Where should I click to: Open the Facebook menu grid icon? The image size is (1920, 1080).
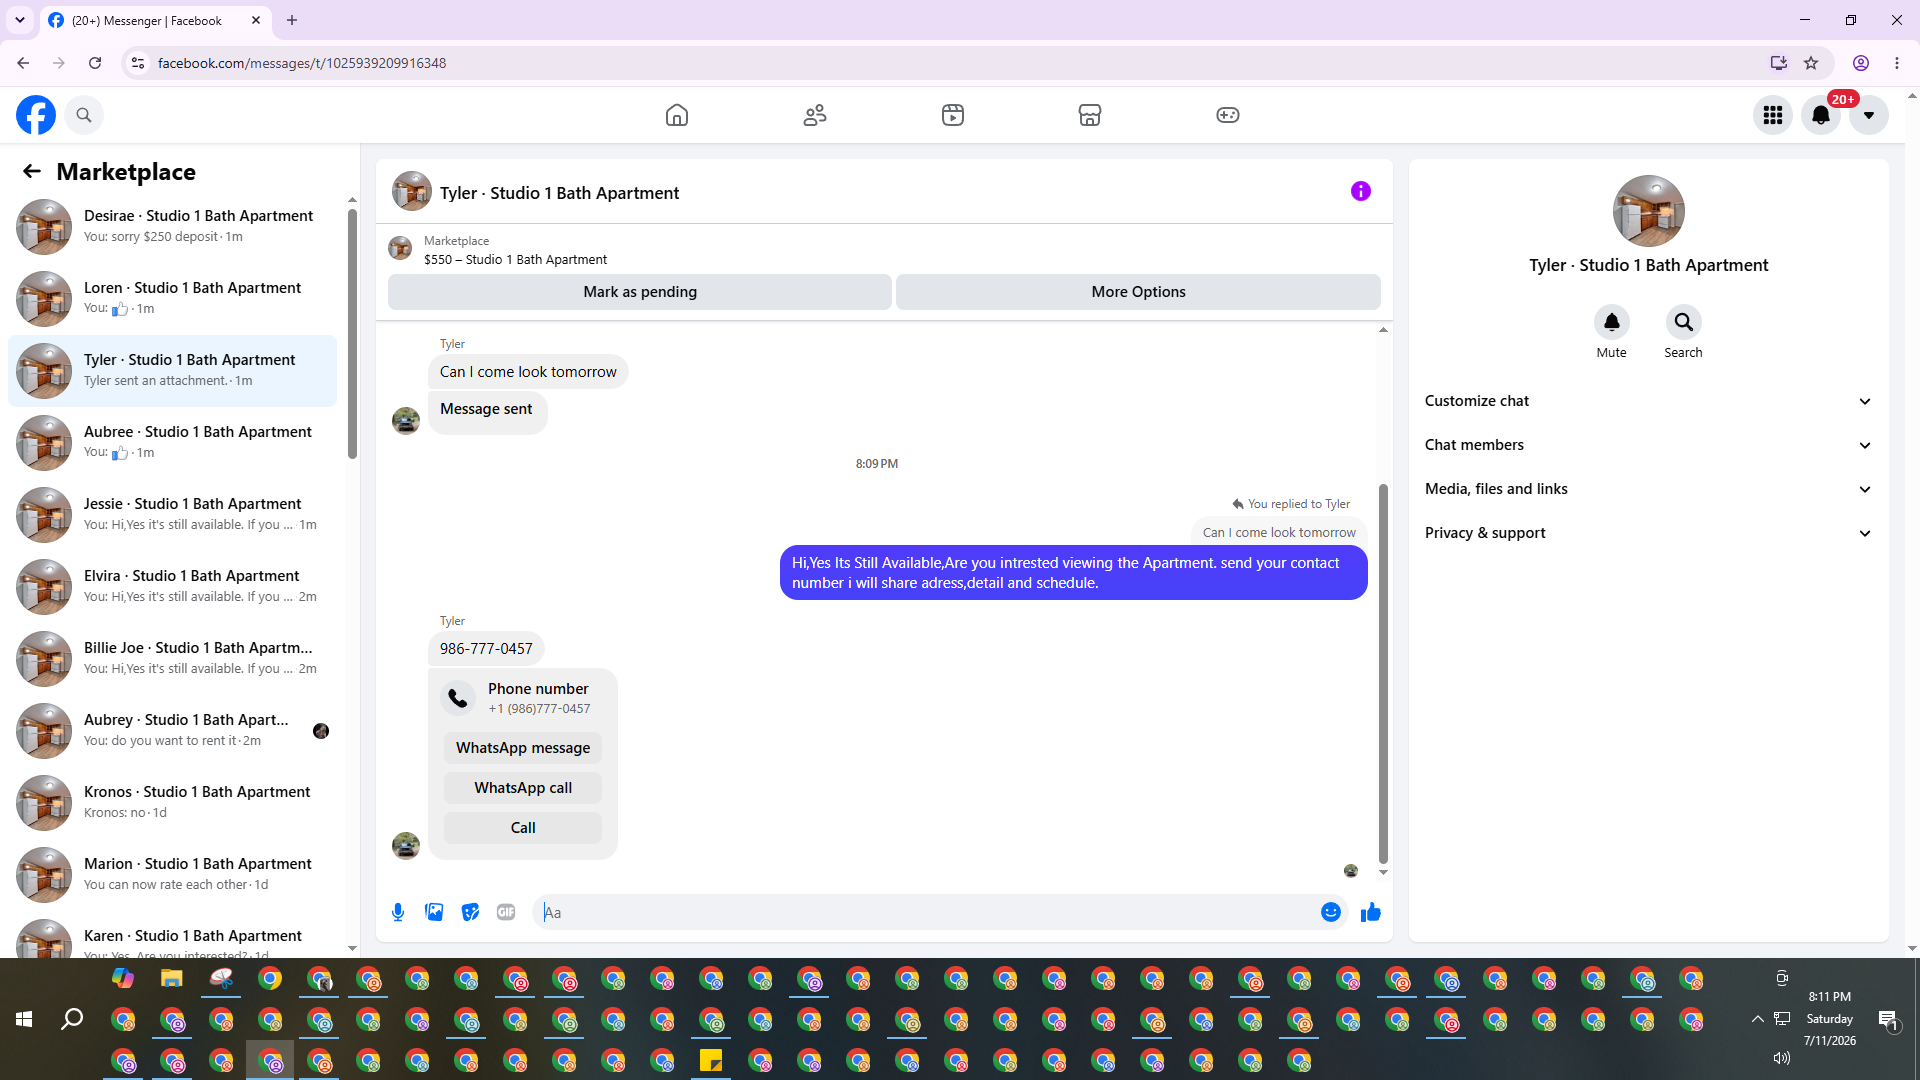pyautogui.click(x=1773, y=115)
